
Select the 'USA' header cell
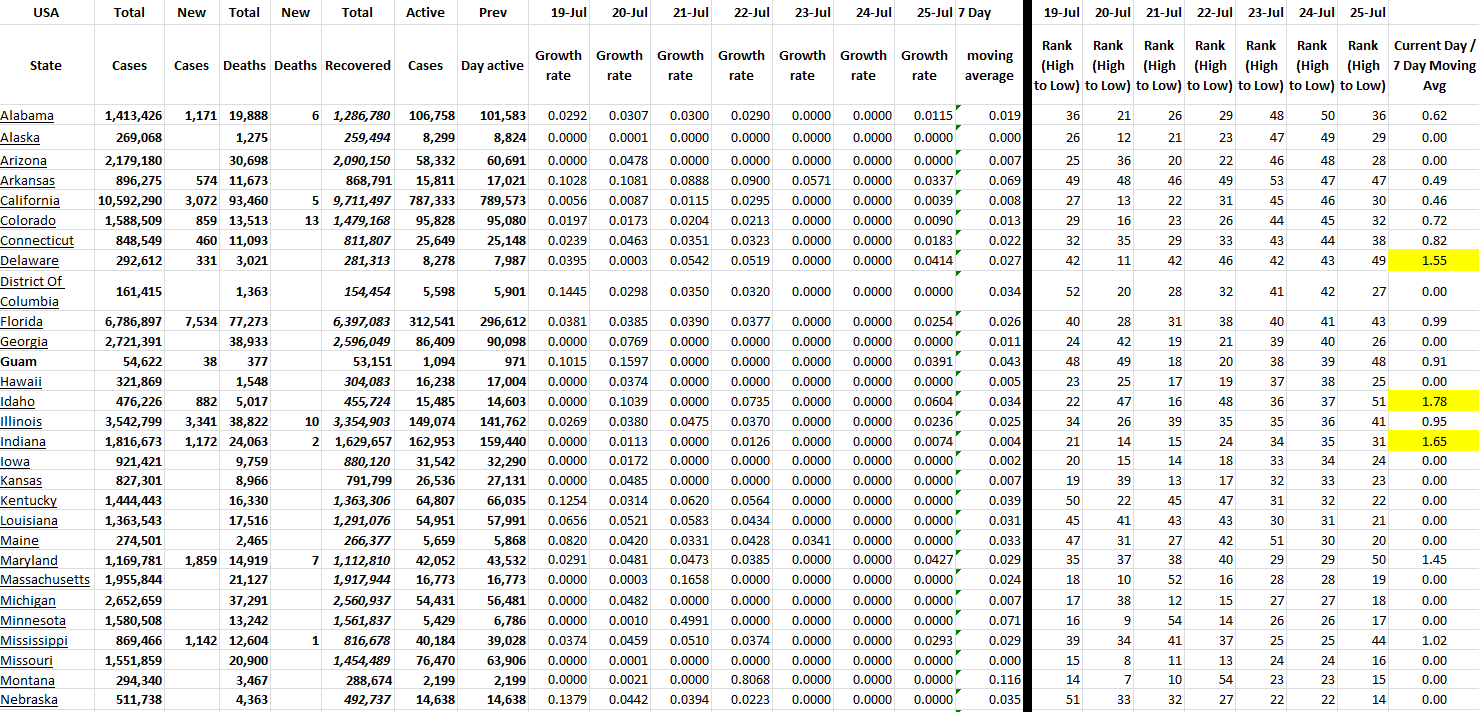tap(46, 13)
